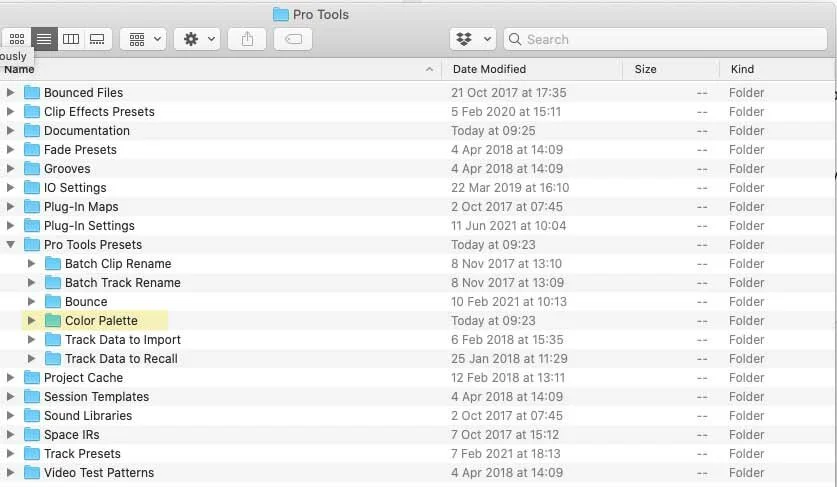Image resolution: width=837 pixels, height=487 pixels.
Task: Expand the IO Settings folder
Action: pyautogui.click(x=10, y=187)
